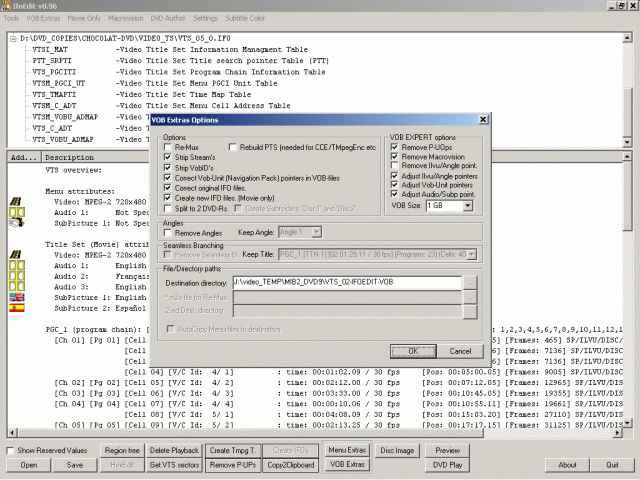Uncheck Strip VobID's option

167,167
